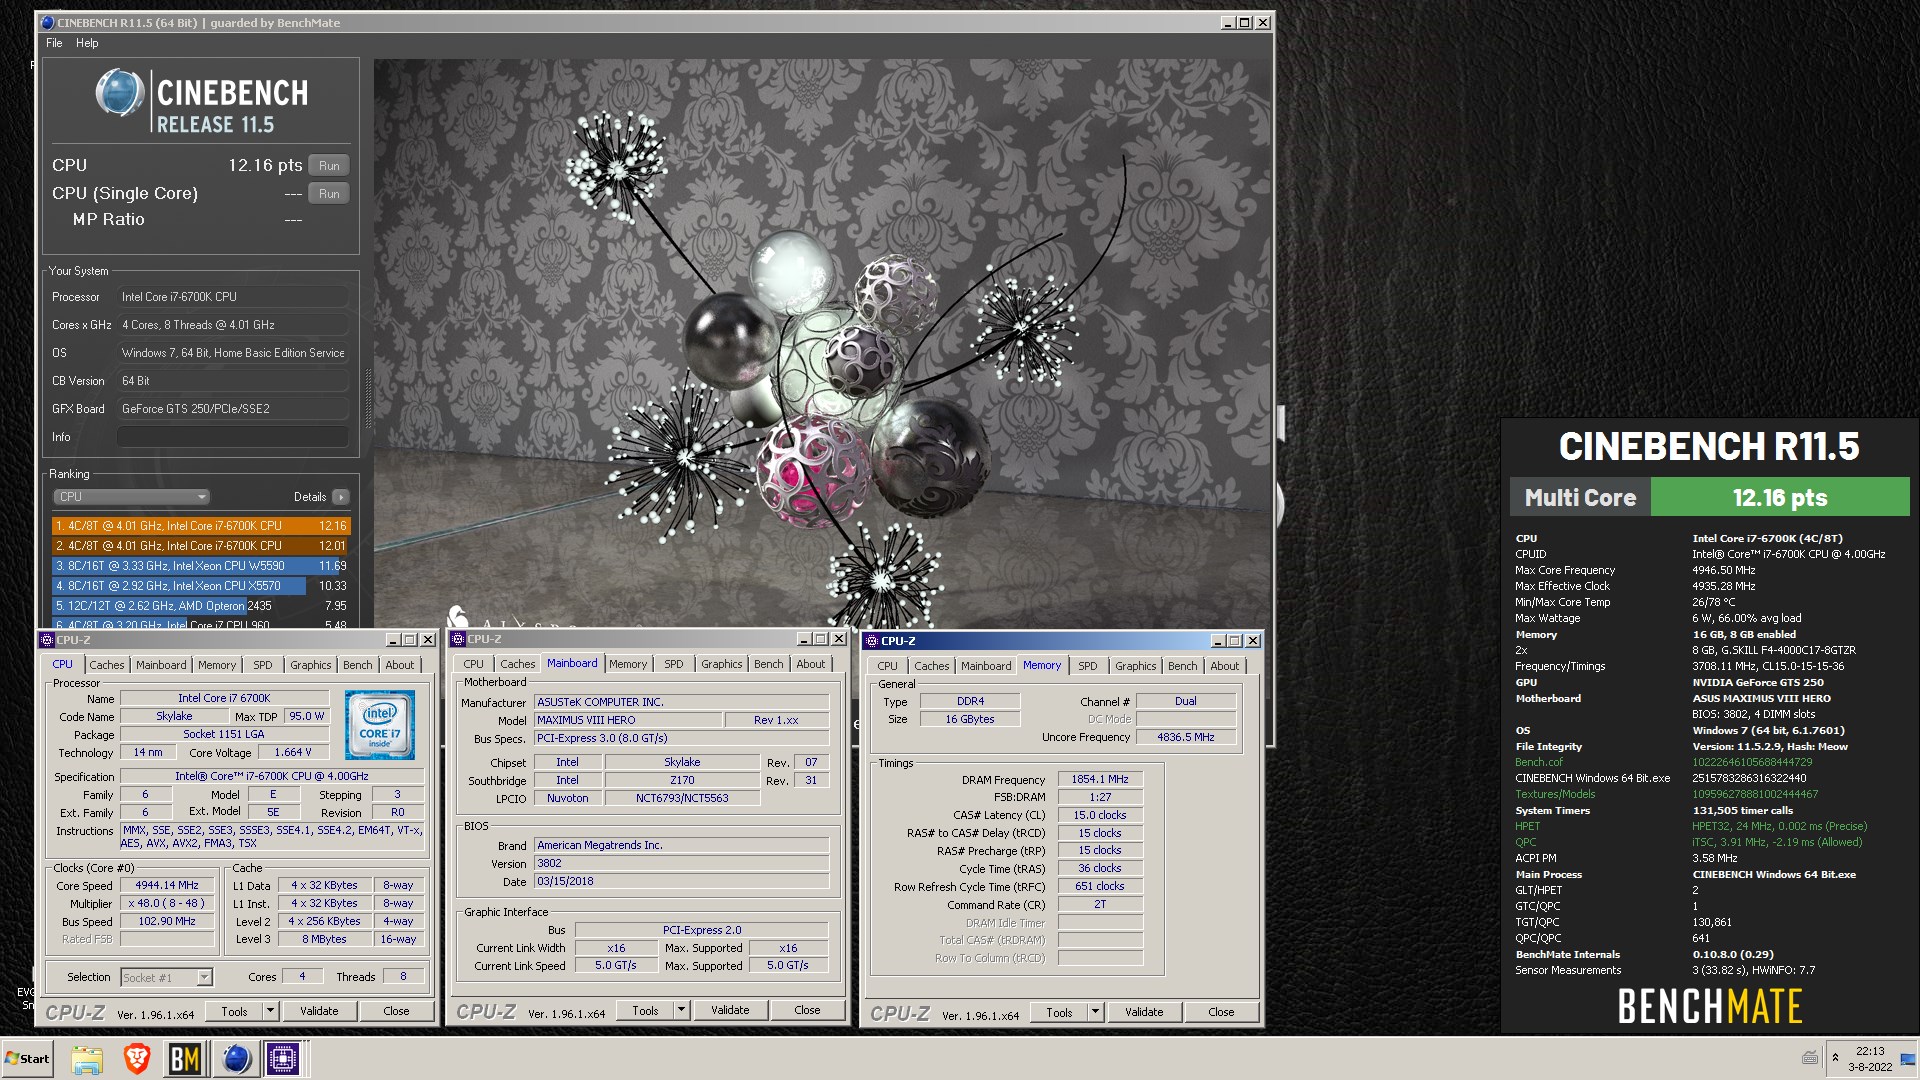Screen dimensions: 1920x1080
Task: Open Bench tab in left CPU-Z window
Action: pyautogui.click(x=357, y=665)
